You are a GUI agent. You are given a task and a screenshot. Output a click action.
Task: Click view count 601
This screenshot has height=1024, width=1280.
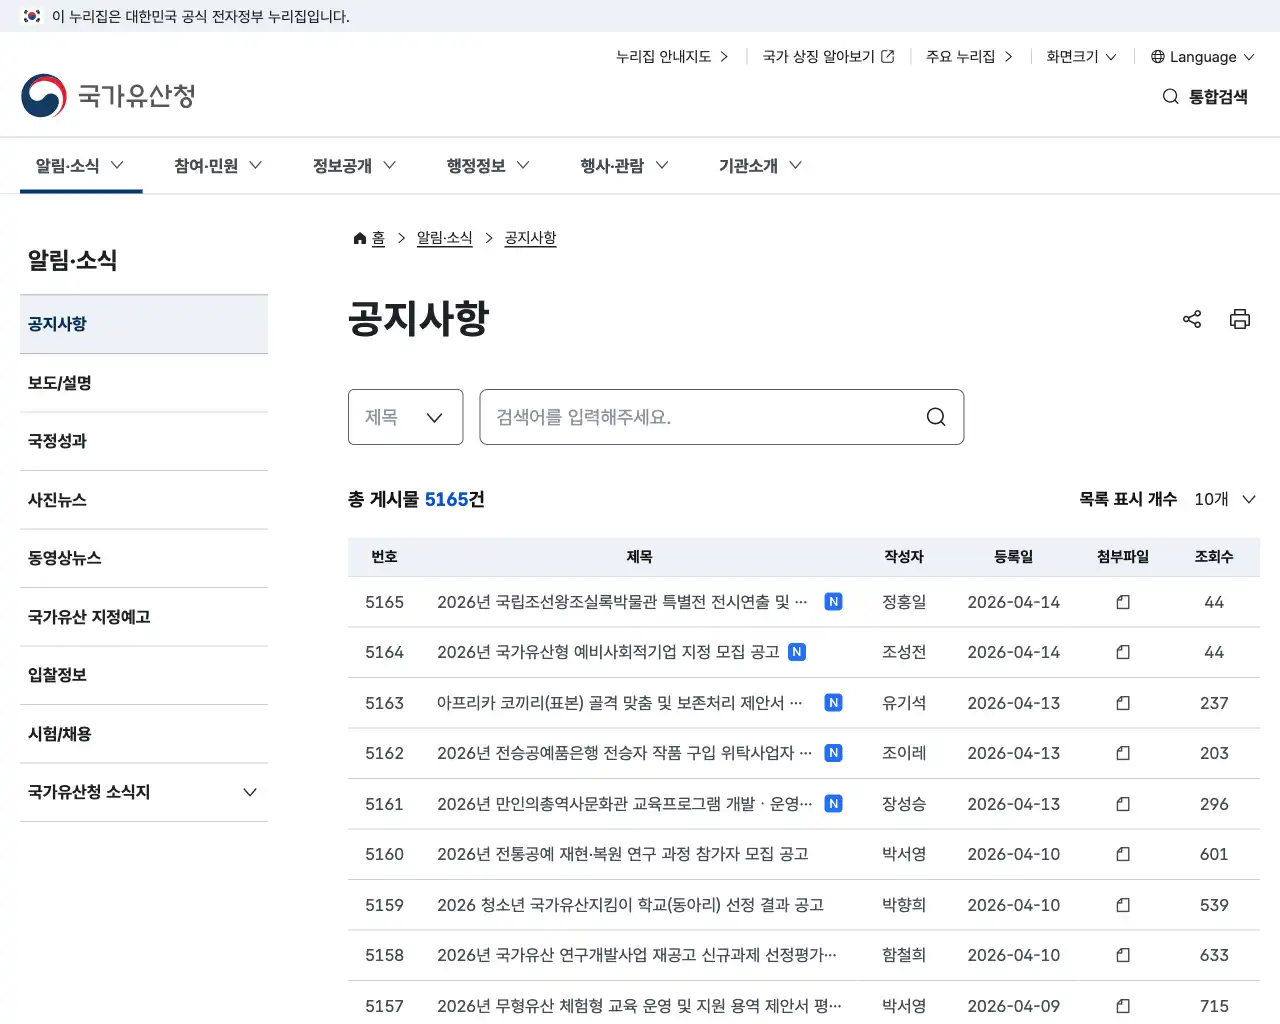1214,854
